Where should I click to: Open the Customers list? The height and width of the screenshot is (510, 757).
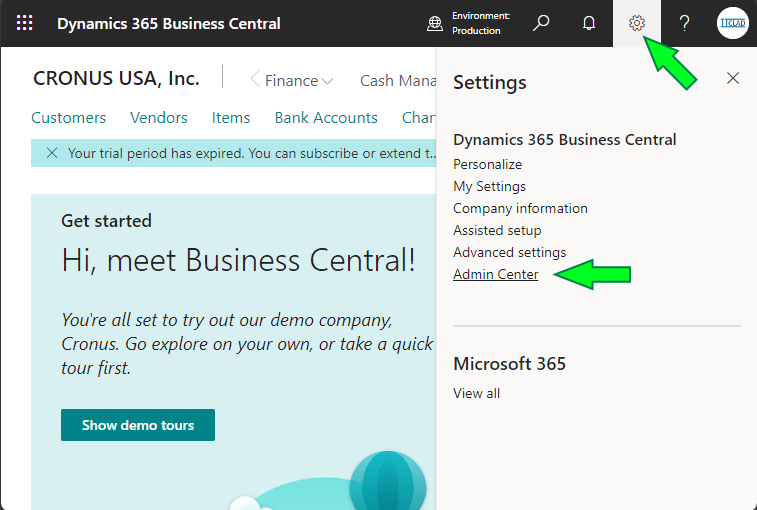pos(69,117)
